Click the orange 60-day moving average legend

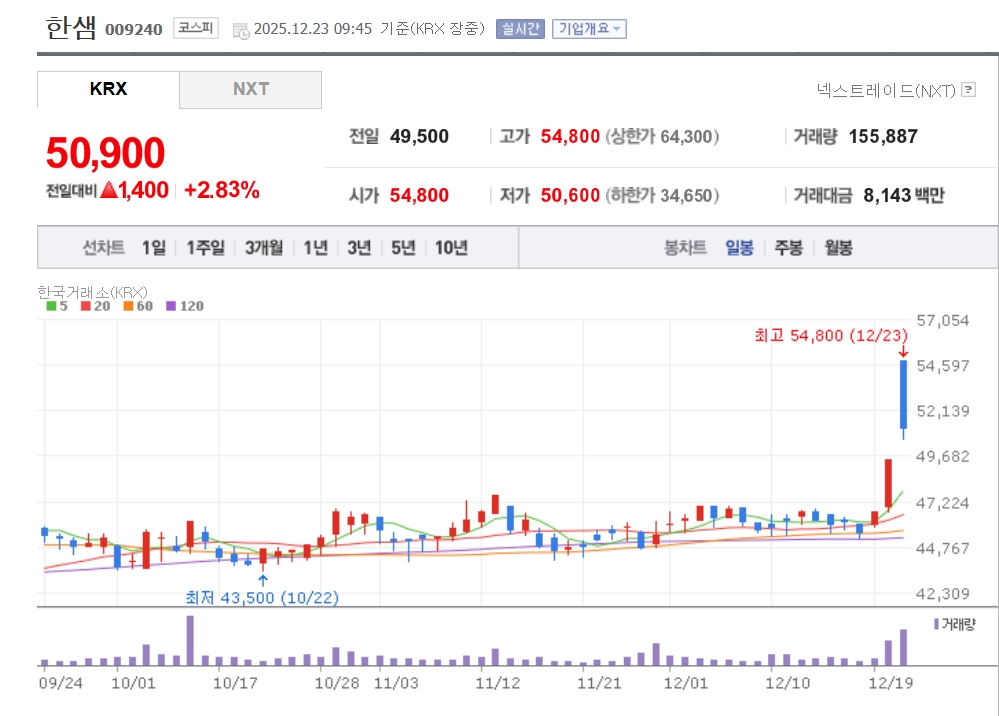coord(138,306)
